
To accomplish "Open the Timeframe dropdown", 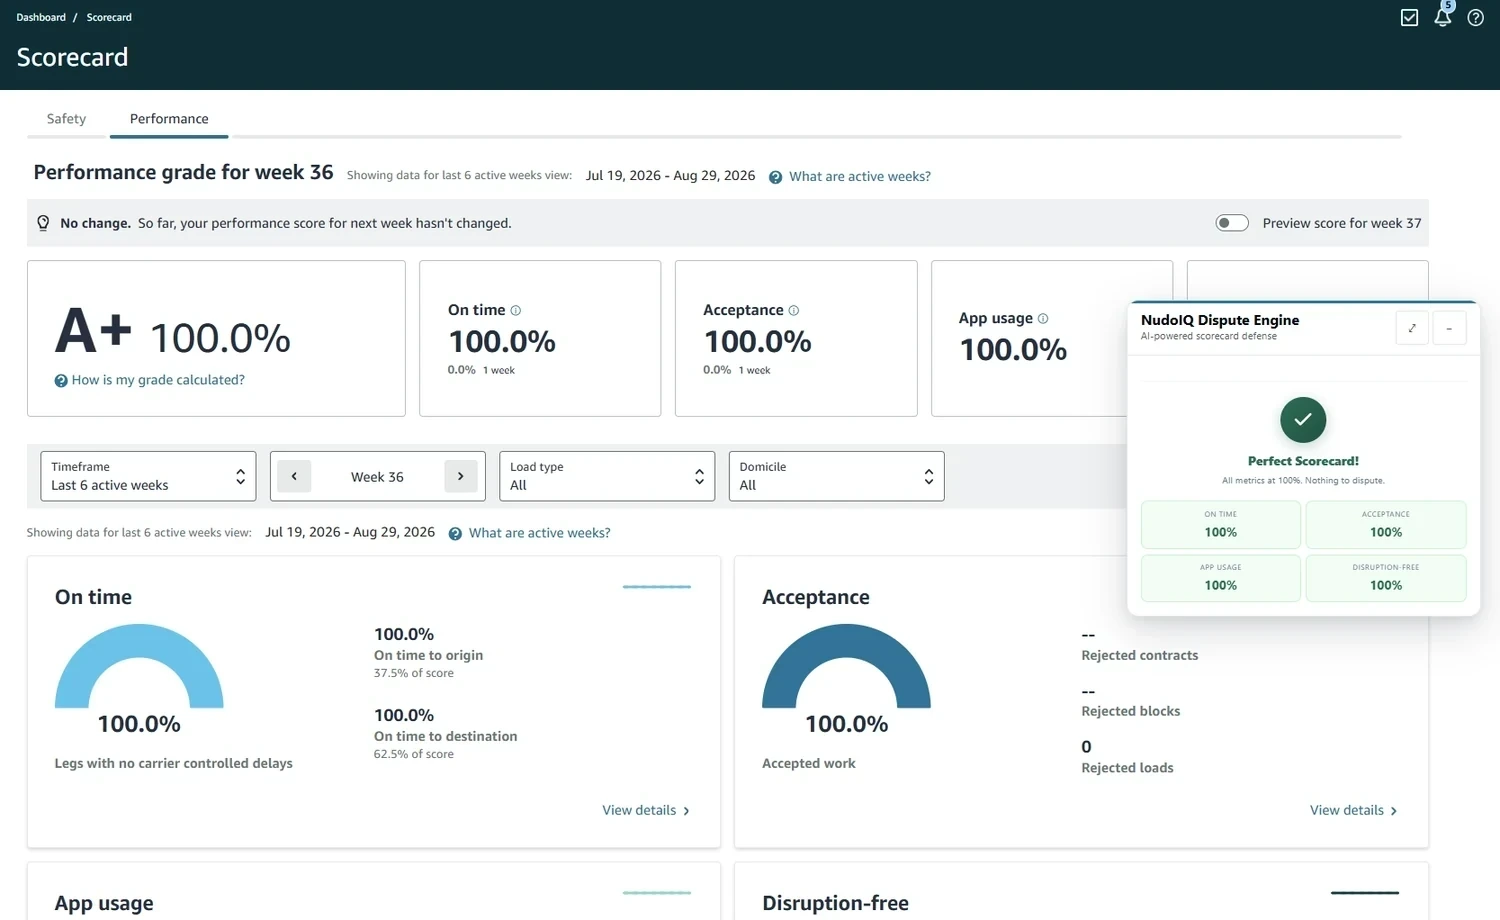I will coord(148,476).
